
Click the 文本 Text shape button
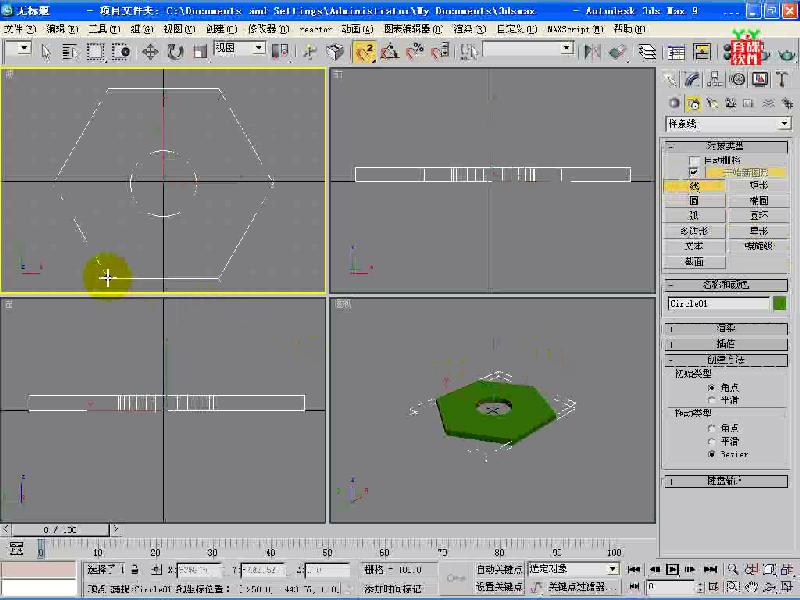[x=694, y=246]
